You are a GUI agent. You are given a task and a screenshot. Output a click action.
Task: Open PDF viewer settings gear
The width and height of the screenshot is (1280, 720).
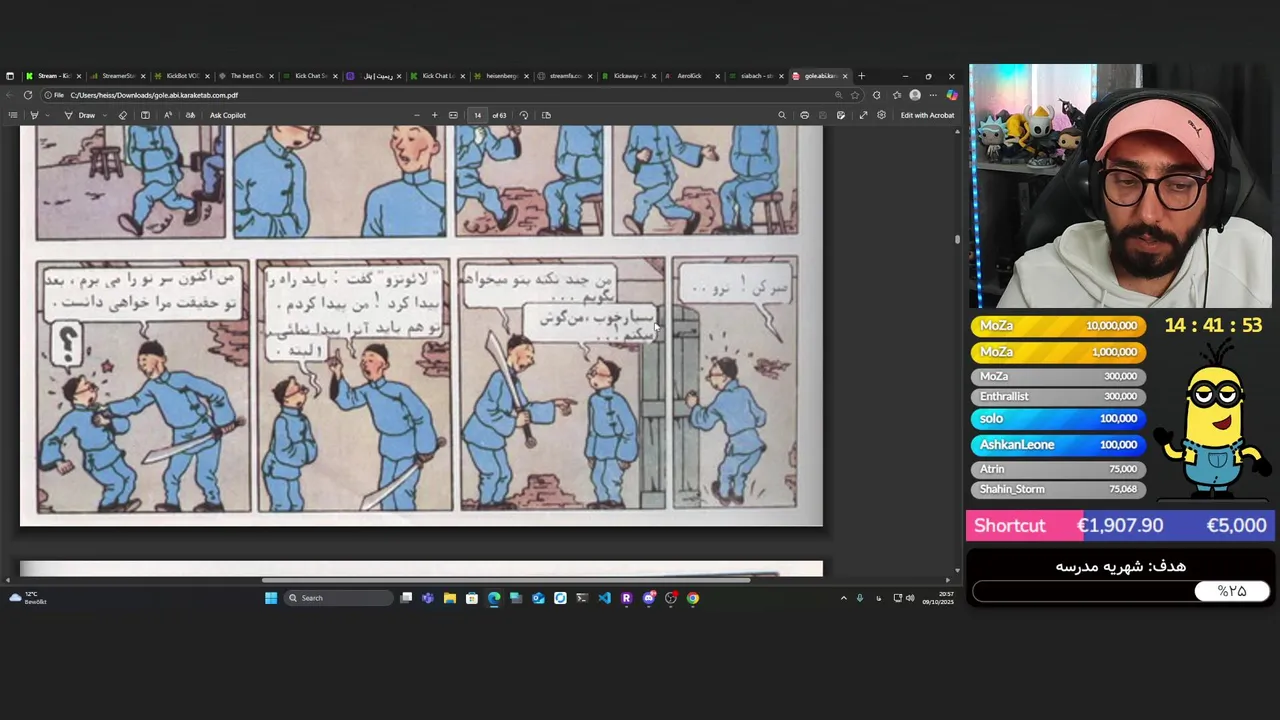point(881,115)
